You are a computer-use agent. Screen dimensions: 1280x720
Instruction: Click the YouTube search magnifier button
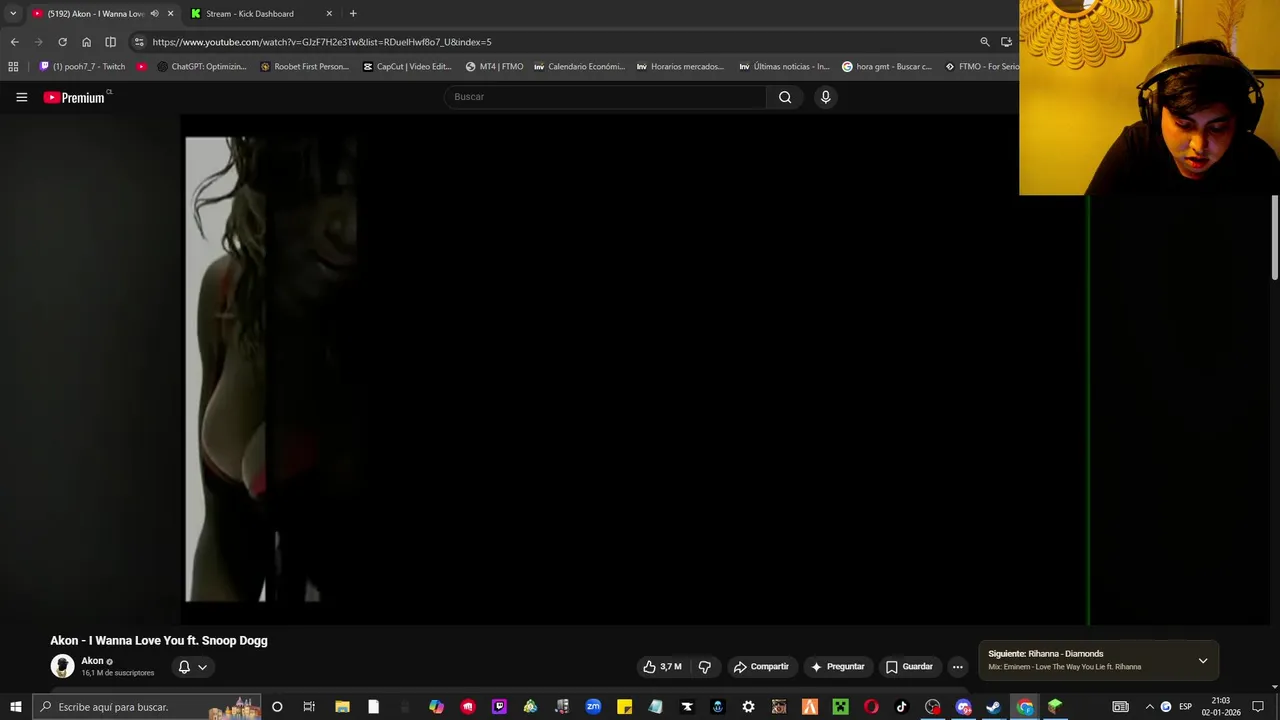click(x=785, y=97)
